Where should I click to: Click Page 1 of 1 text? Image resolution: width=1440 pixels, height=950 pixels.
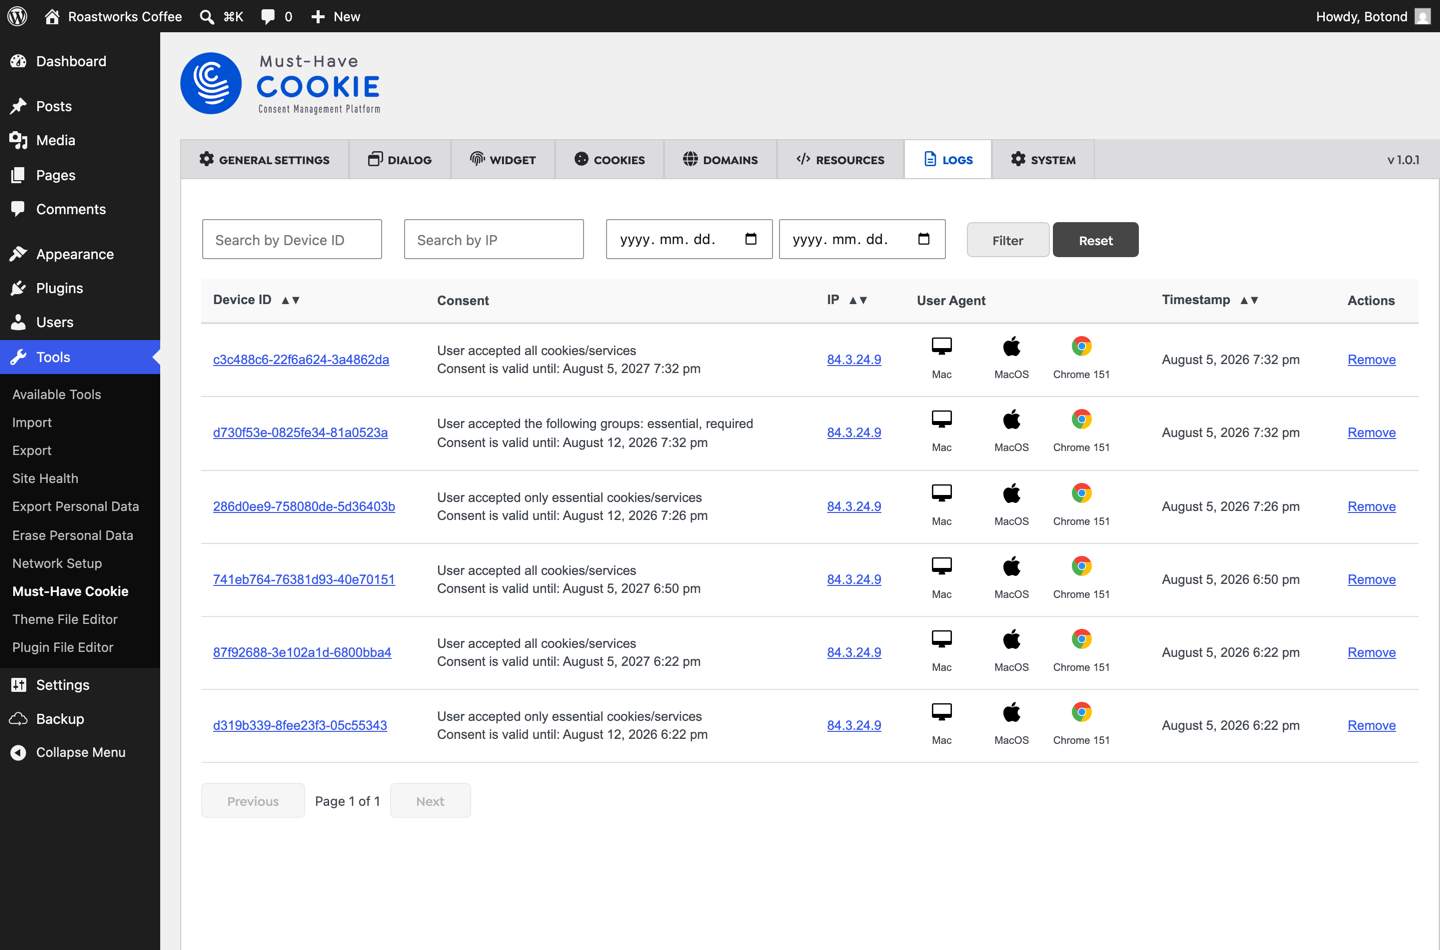pyautogui.click(x=347, y=801)
